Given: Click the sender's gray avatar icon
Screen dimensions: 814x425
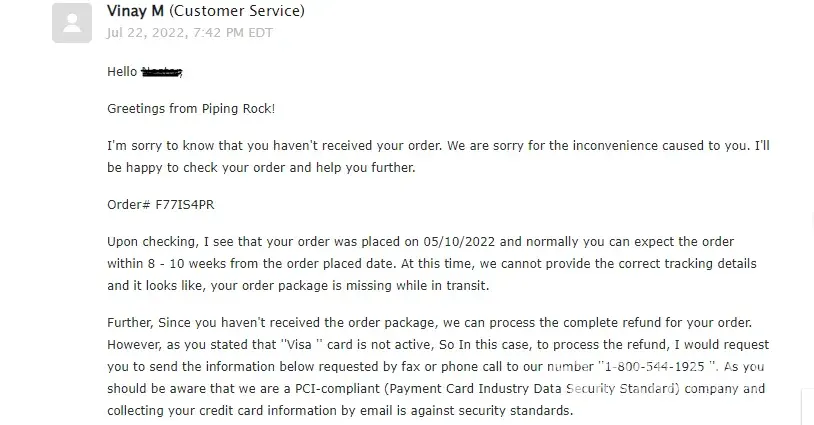Looking at the screenshot, I should point(72,22).
